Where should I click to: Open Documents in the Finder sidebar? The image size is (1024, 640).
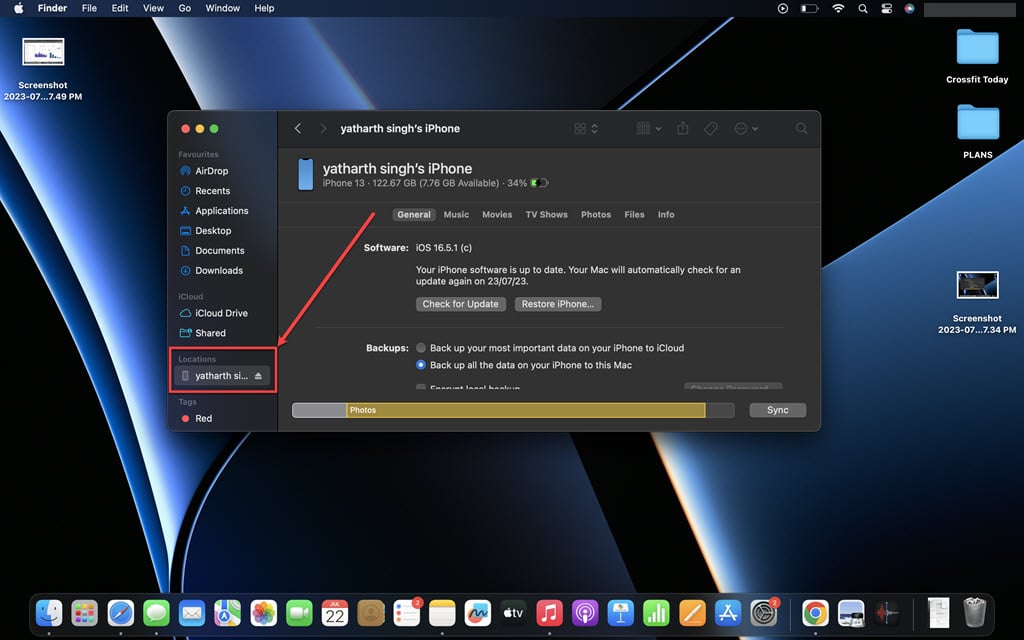point(212,251)
